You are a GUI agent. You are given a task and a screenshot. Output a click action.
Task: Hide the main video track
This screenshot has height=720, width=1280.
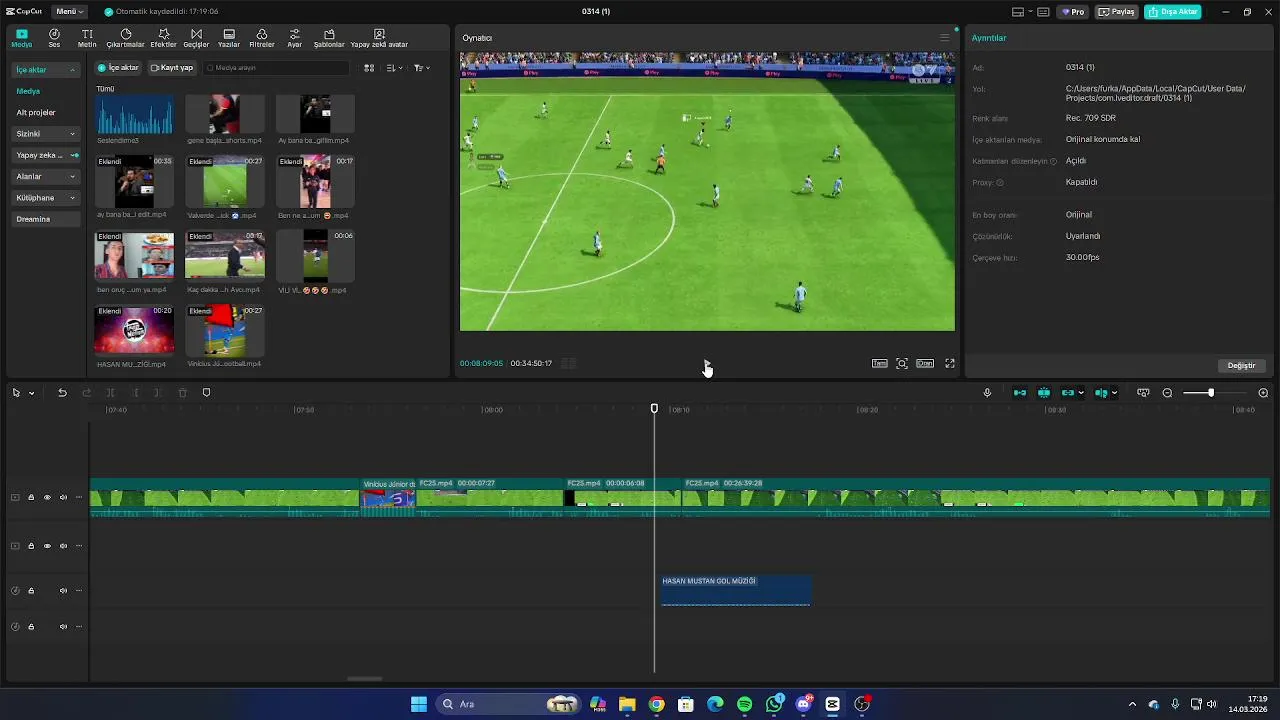(47, 497)
